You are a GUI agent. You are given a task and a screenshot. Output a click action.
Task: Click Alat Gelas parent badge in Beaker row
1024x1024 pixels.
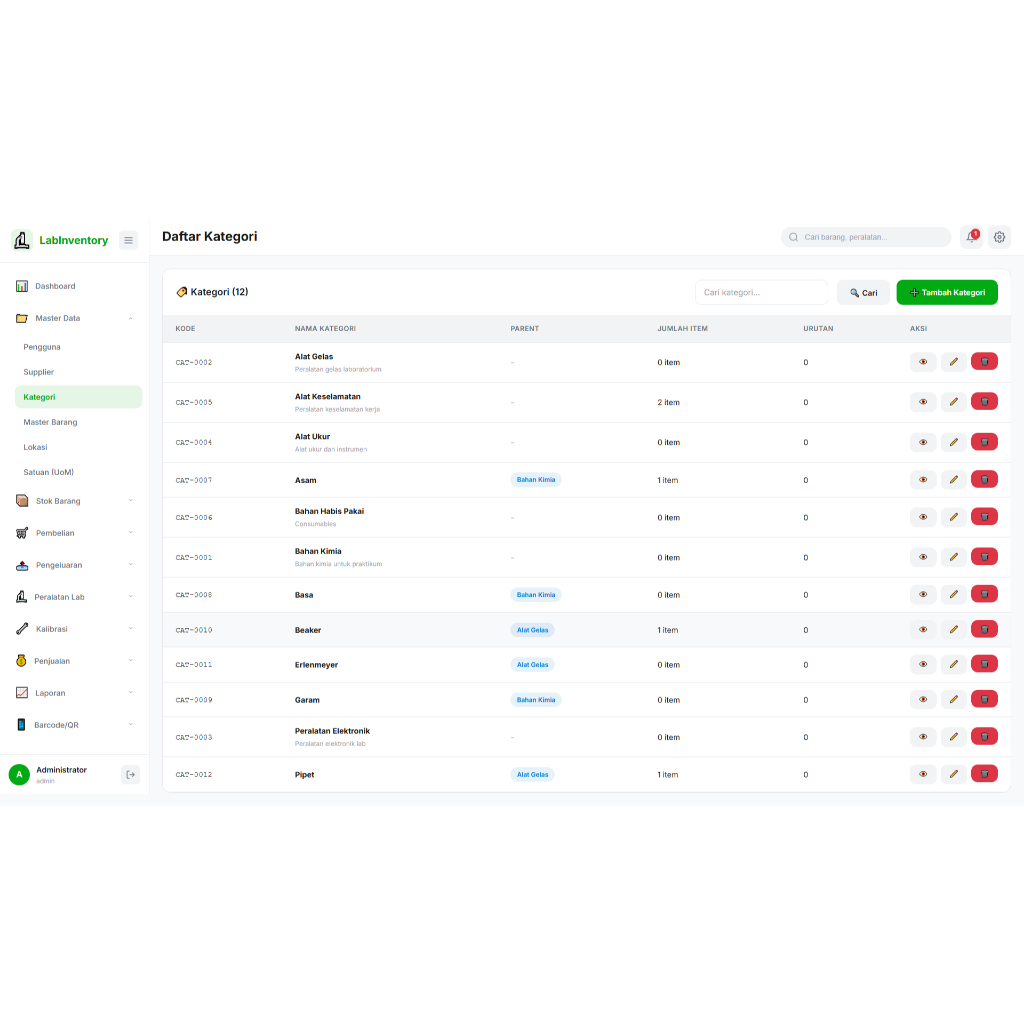tap(532, 630)
